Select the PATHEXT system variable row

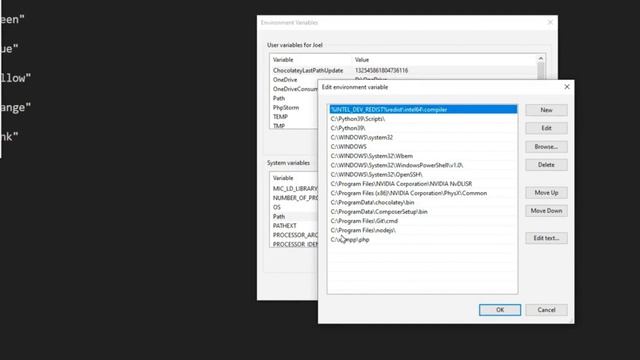coord(294,226)
